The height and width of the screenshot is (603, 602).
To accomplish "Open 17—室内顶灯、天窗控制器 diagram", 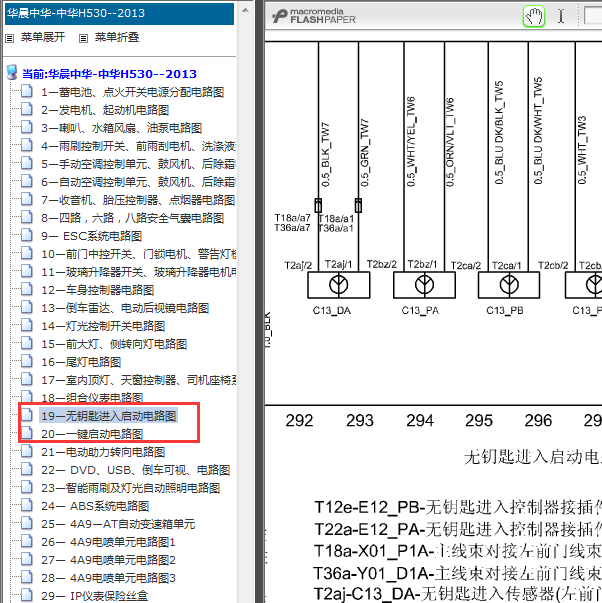I will click(138, 380).
